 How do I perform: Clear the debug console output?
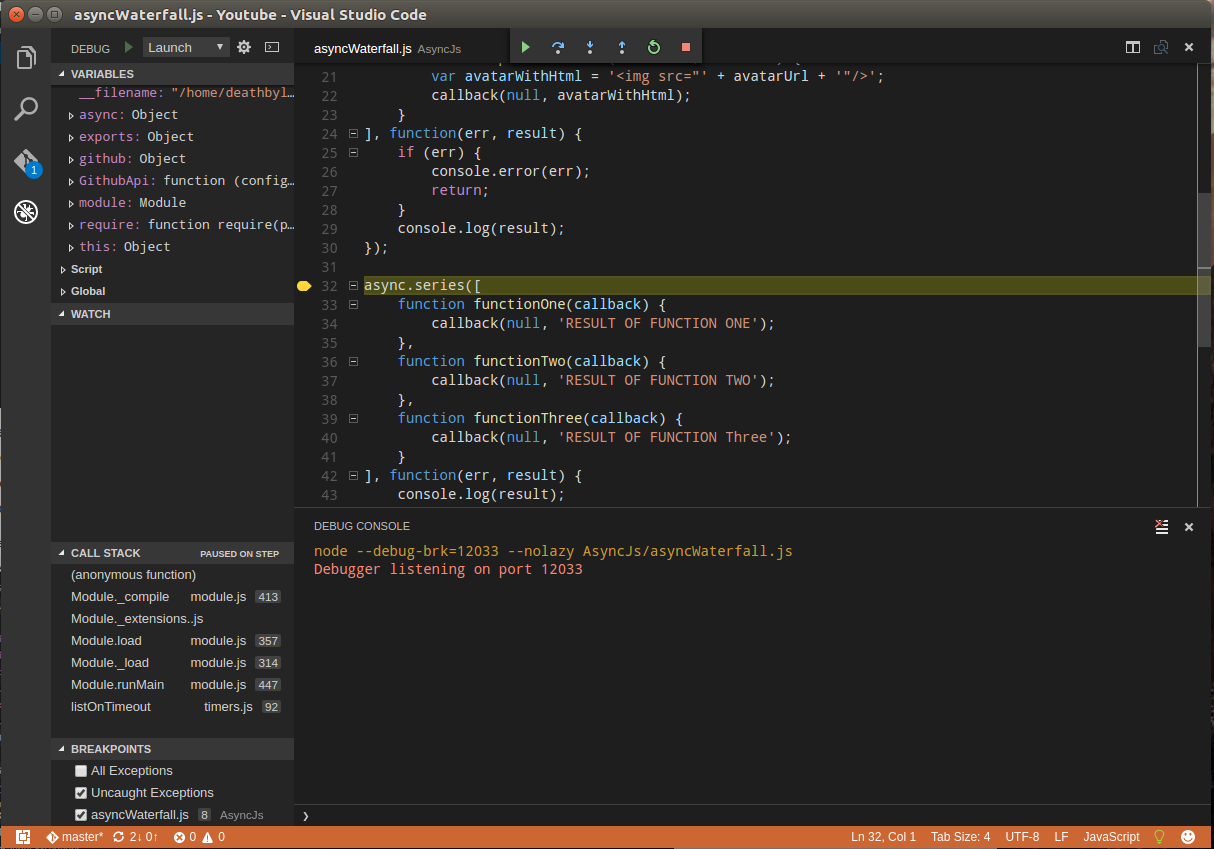coord(1161,526)
